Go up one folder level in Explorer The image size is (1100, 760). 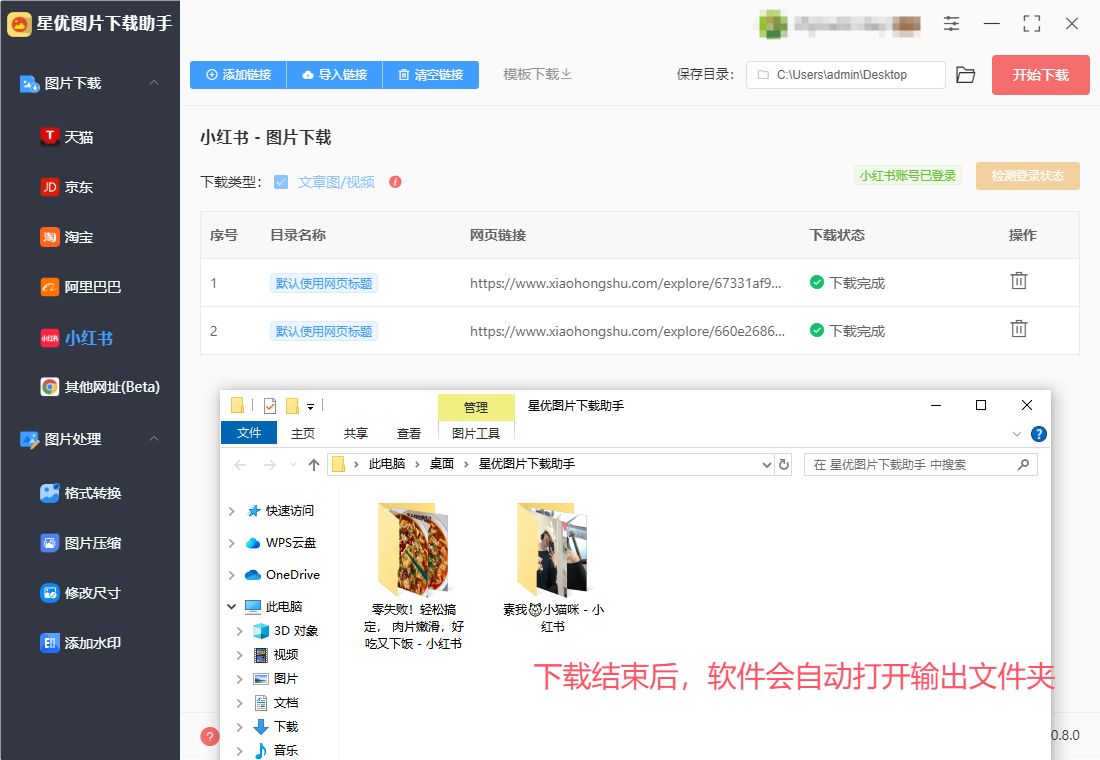(314, 465)
